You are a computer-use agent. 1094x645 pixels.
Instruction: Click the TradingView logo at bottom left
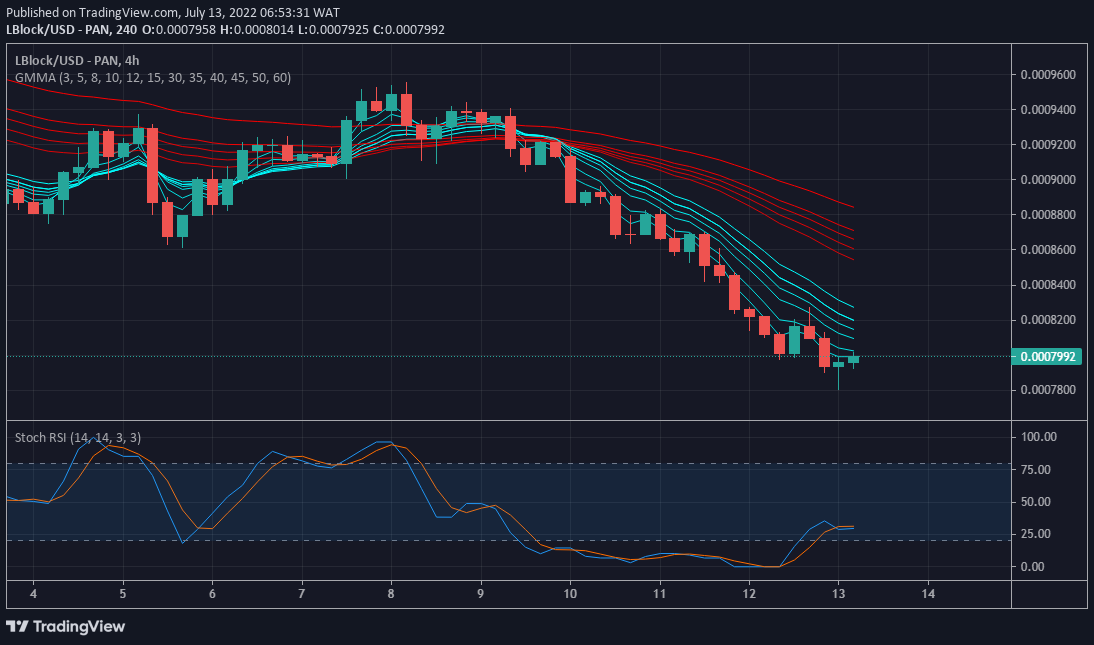66,626
